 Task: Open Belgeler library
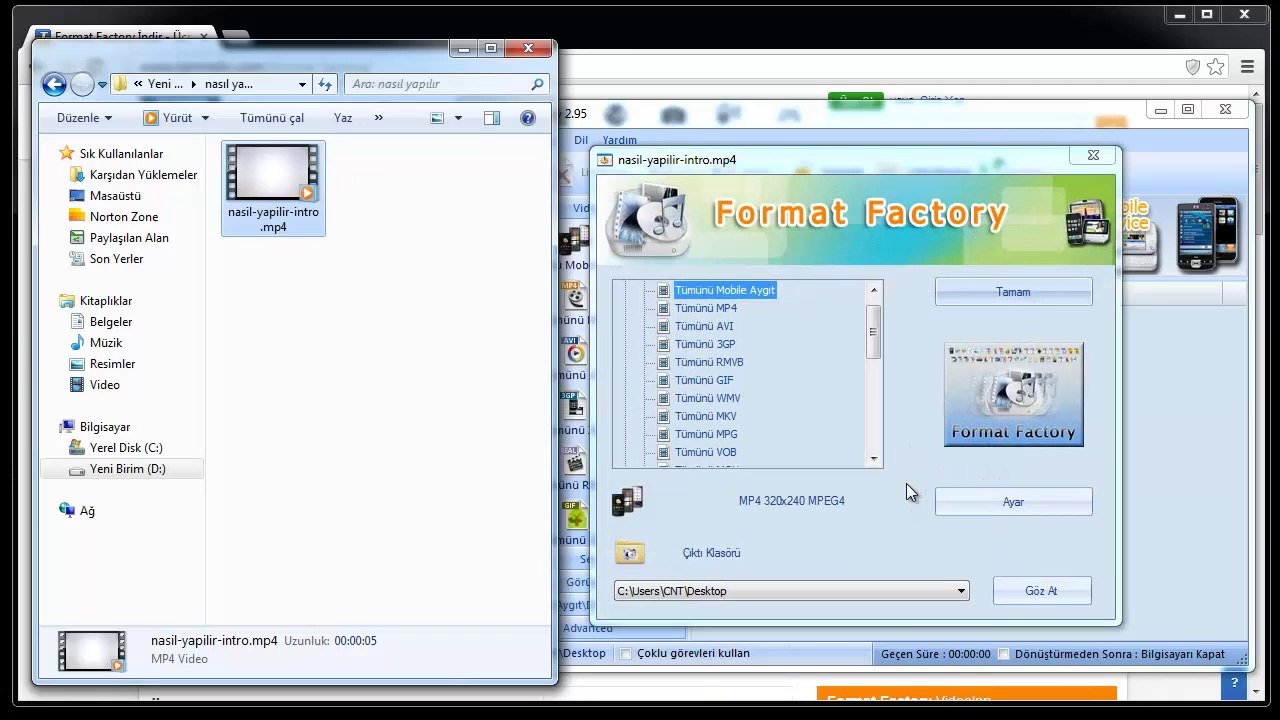(111, 322)
